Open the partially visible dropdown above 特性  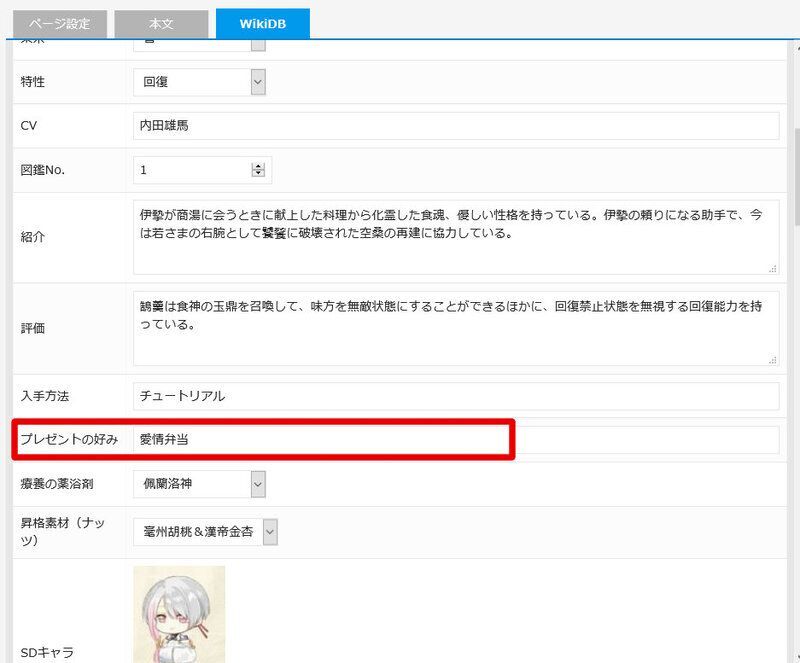click(258, 43)
